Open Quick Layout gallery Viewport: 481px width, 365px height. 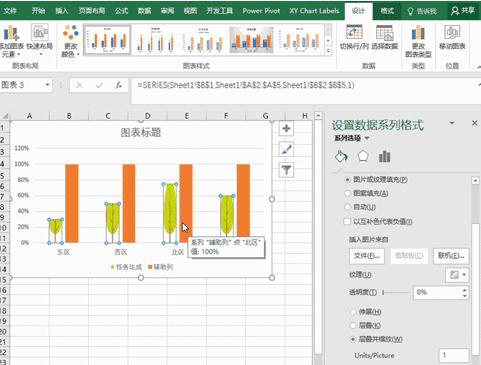click(x=40, y=41)
